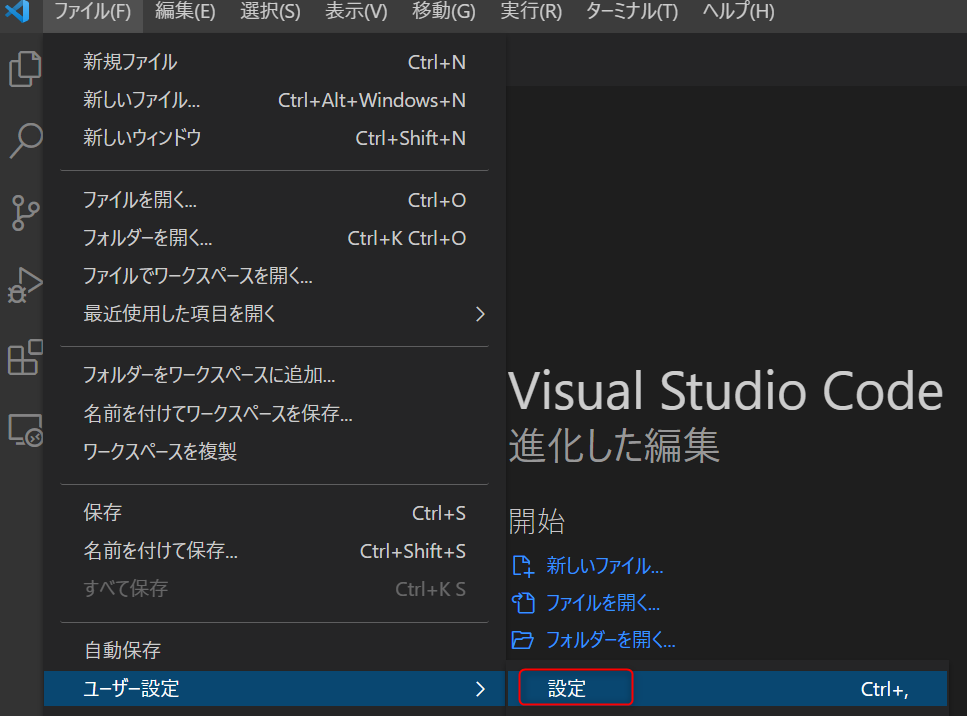Choose 新しいファイル... with Ctrl+Alt+Windows+N shortcut

point(274,100)
